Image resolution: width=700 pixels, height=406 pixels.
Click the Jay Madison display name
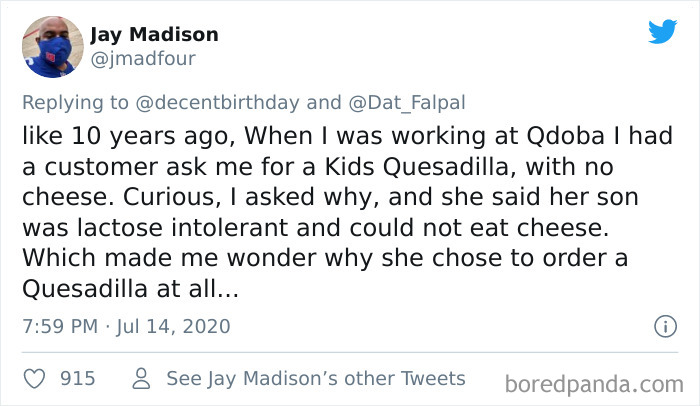click(154, 34)
